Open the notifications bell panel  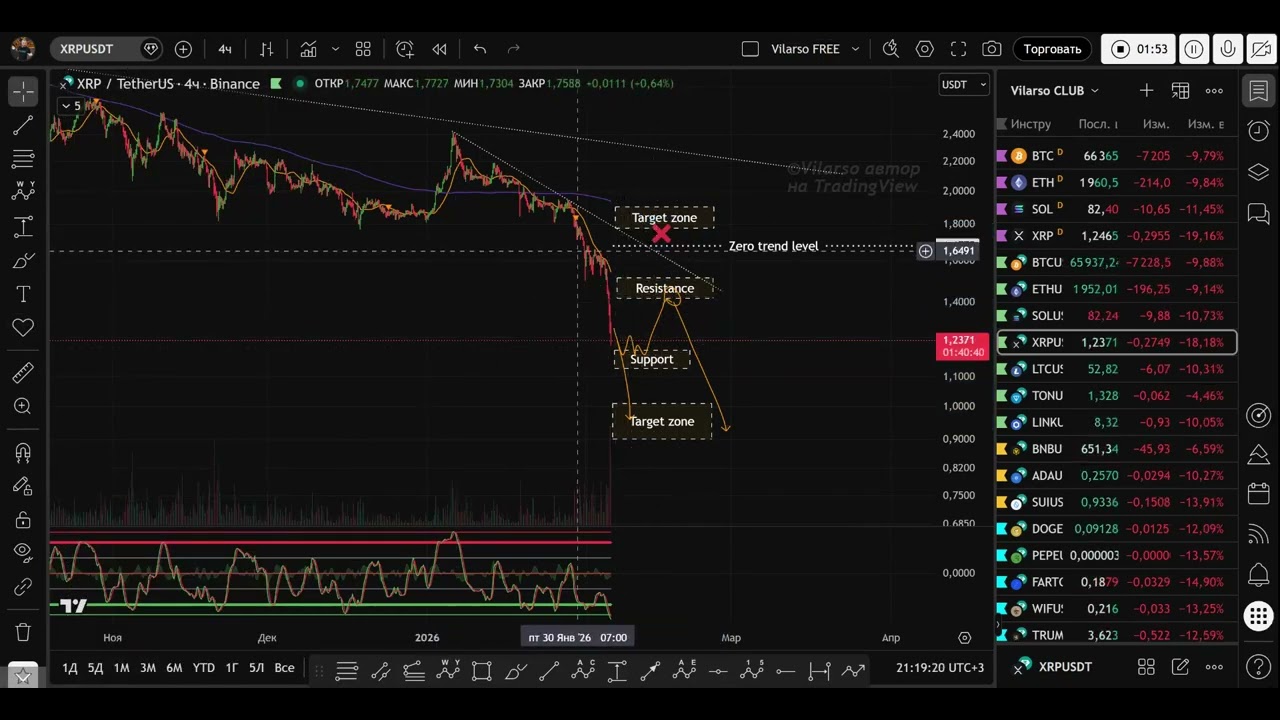[1259, 576]
